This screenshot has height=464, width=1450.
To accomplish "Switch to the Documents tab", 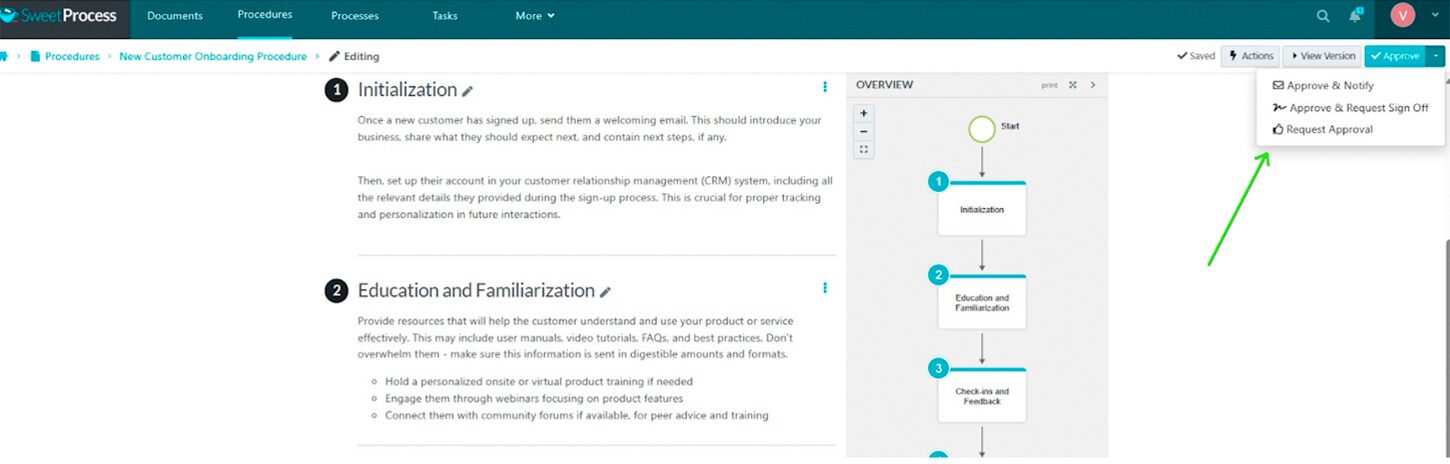I will click(174, 16).
